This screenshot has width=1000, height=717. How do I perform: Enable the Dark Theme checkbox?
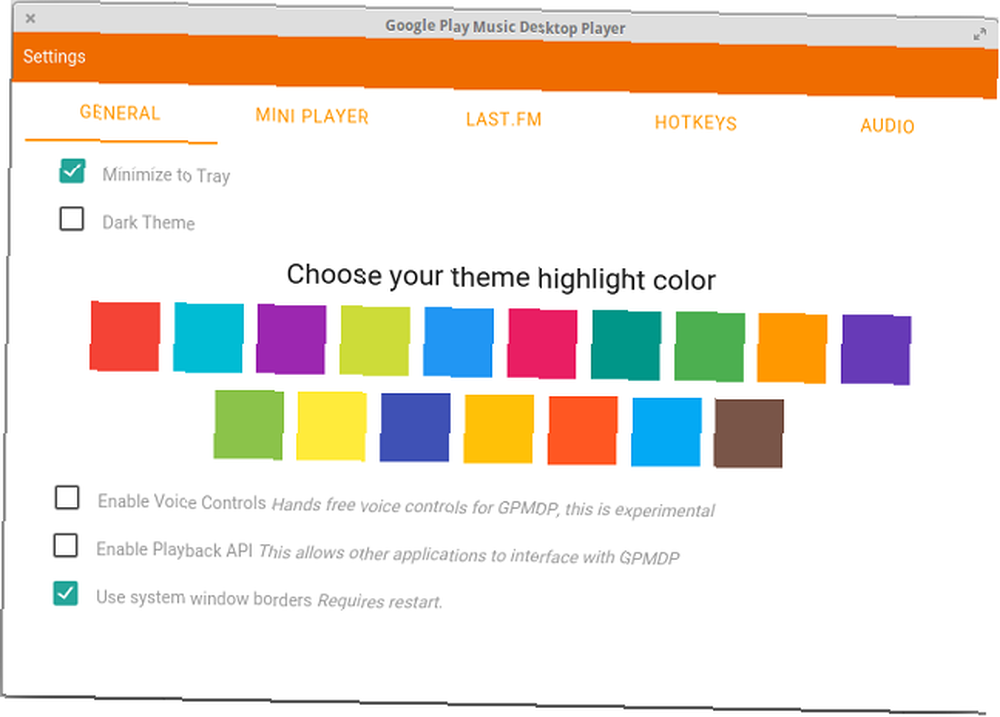click(71, 219)
